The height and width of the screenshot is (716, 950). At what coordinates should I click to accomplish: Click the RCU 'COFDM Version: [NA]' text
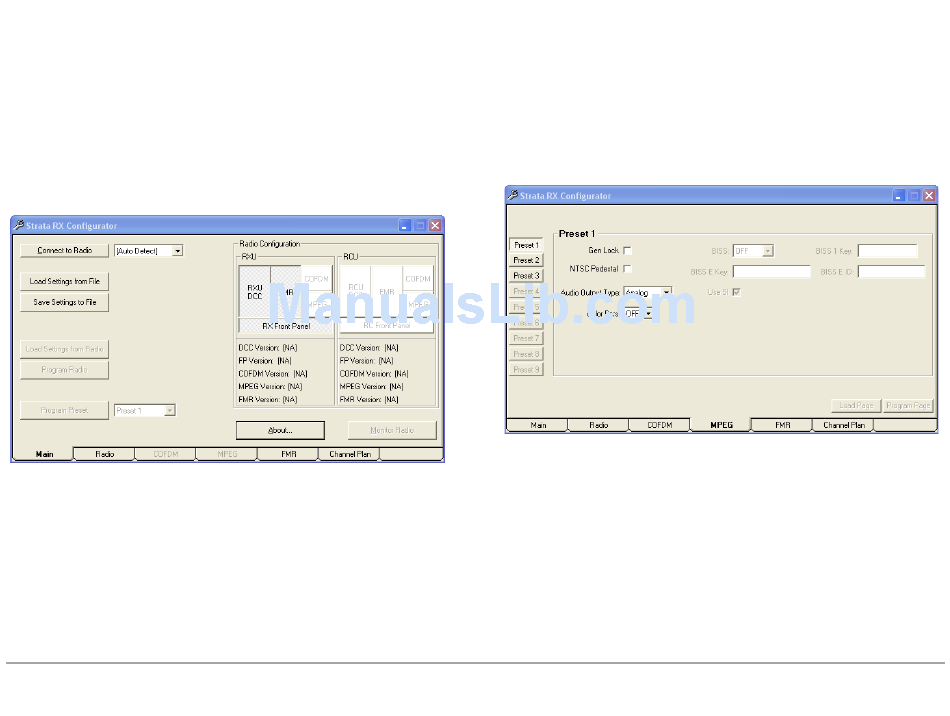click(x=374, y=374)
